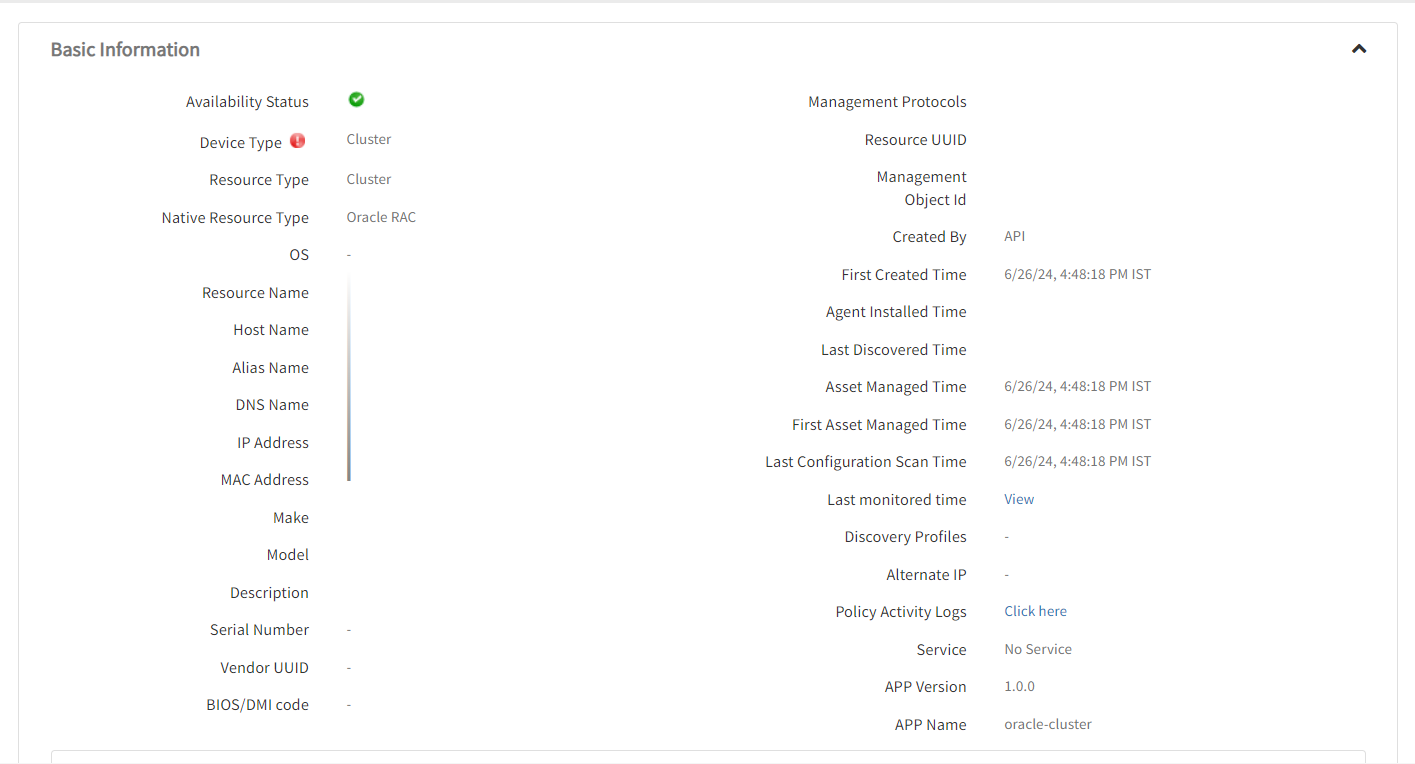Viewport: 1415px width, 764px height.
Task: Select the Last Configuration Scan Time timestamp
Action: pyautogui.click(x=1077, y=461)
